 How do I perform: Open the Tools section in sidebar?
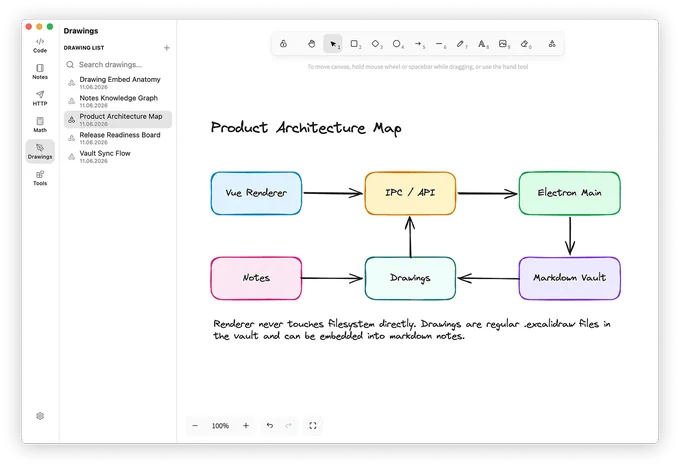(x=40, y=178)
